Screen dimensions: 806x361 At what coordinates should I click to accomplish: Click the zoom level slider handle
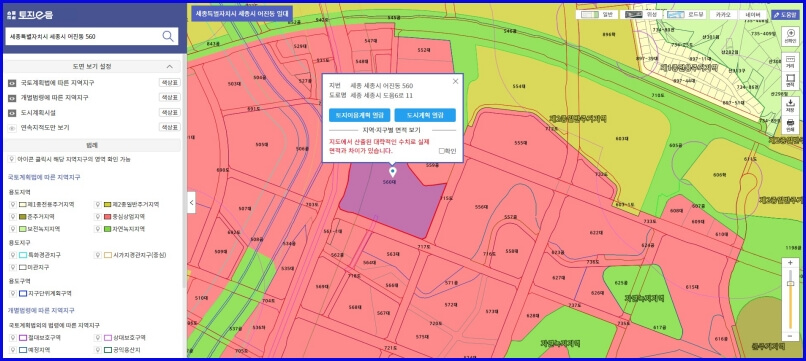pos(791,283)
